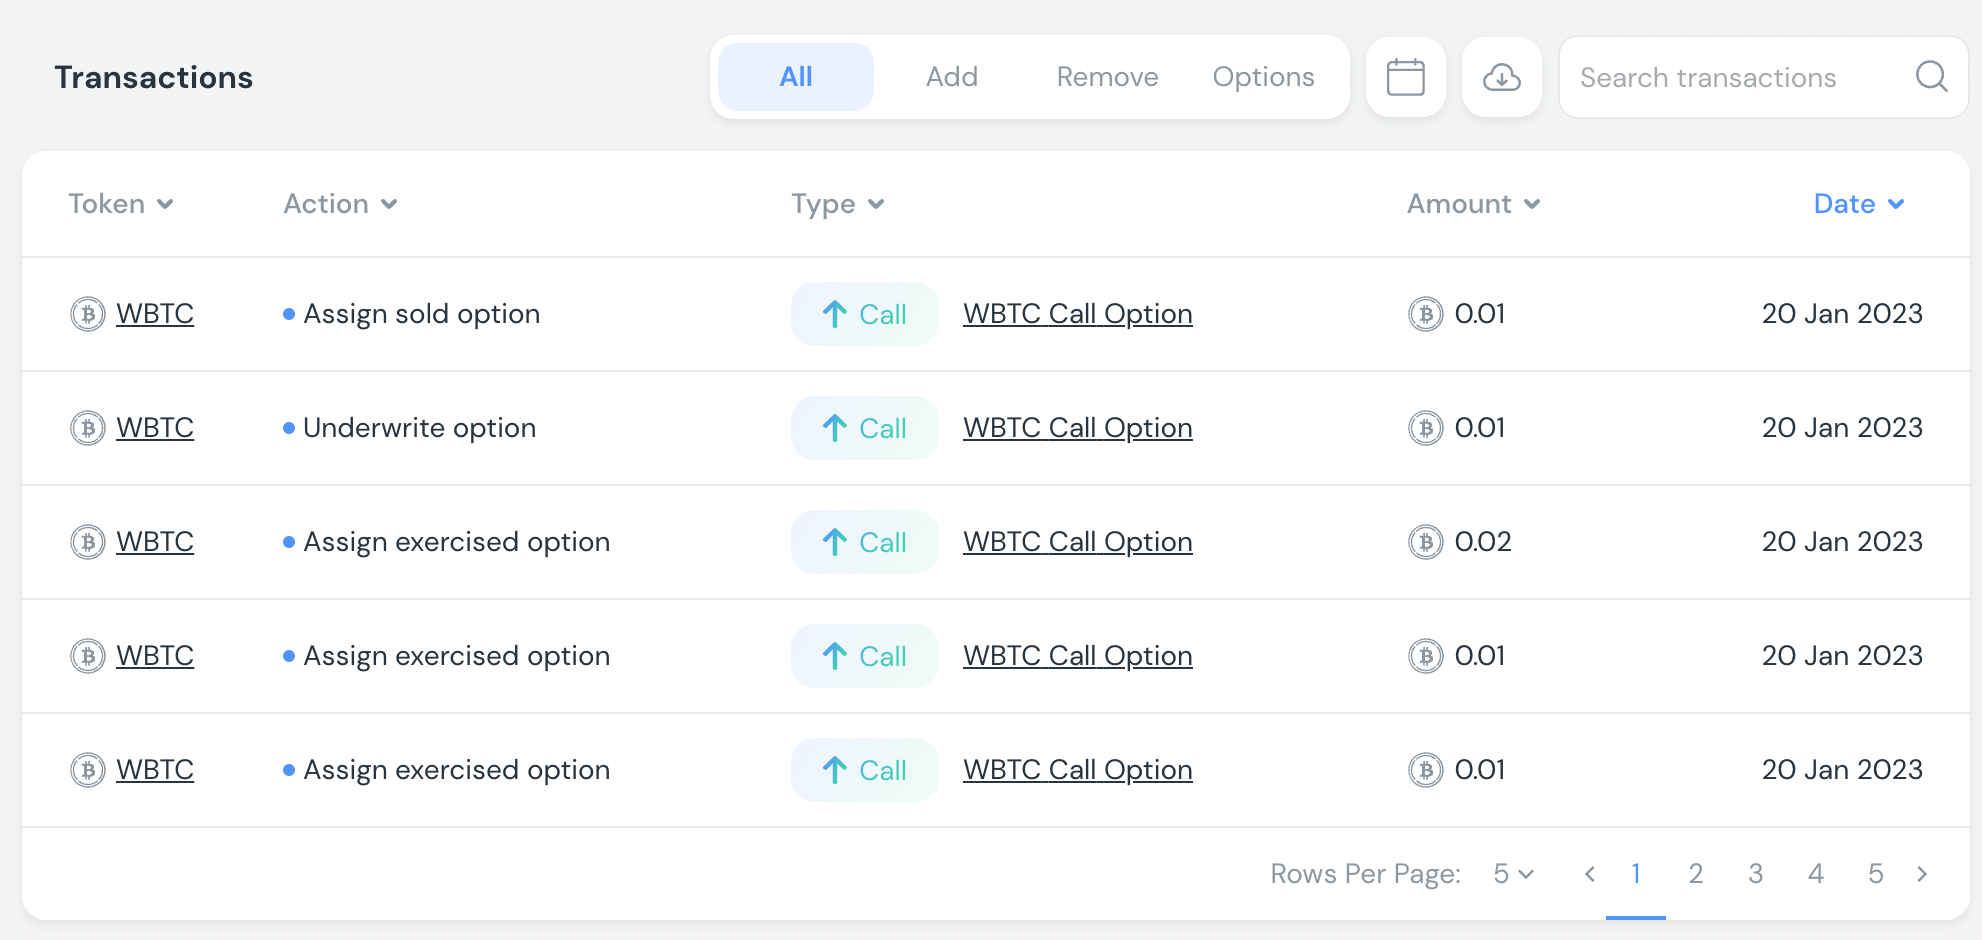Go to page 4

pos(1816,874)
